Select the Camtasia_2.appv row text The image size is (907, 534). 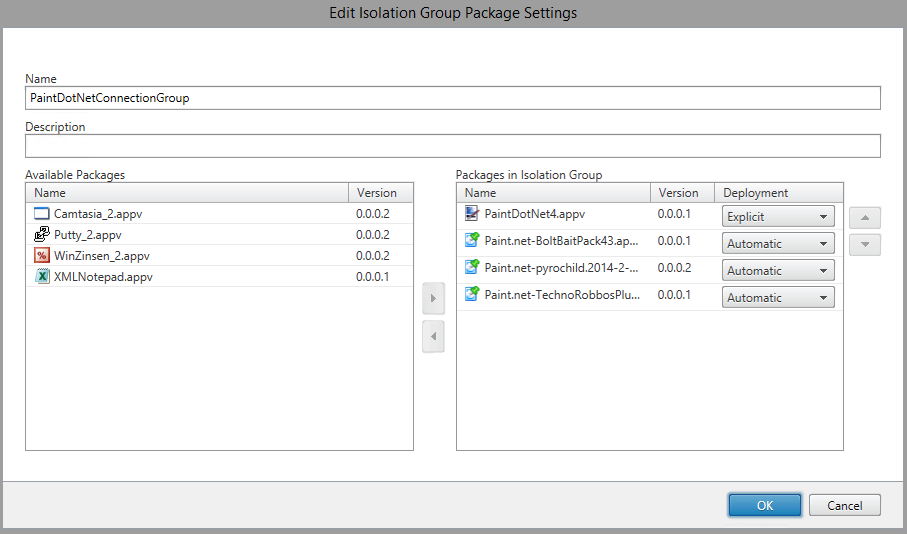pos(98,213)
